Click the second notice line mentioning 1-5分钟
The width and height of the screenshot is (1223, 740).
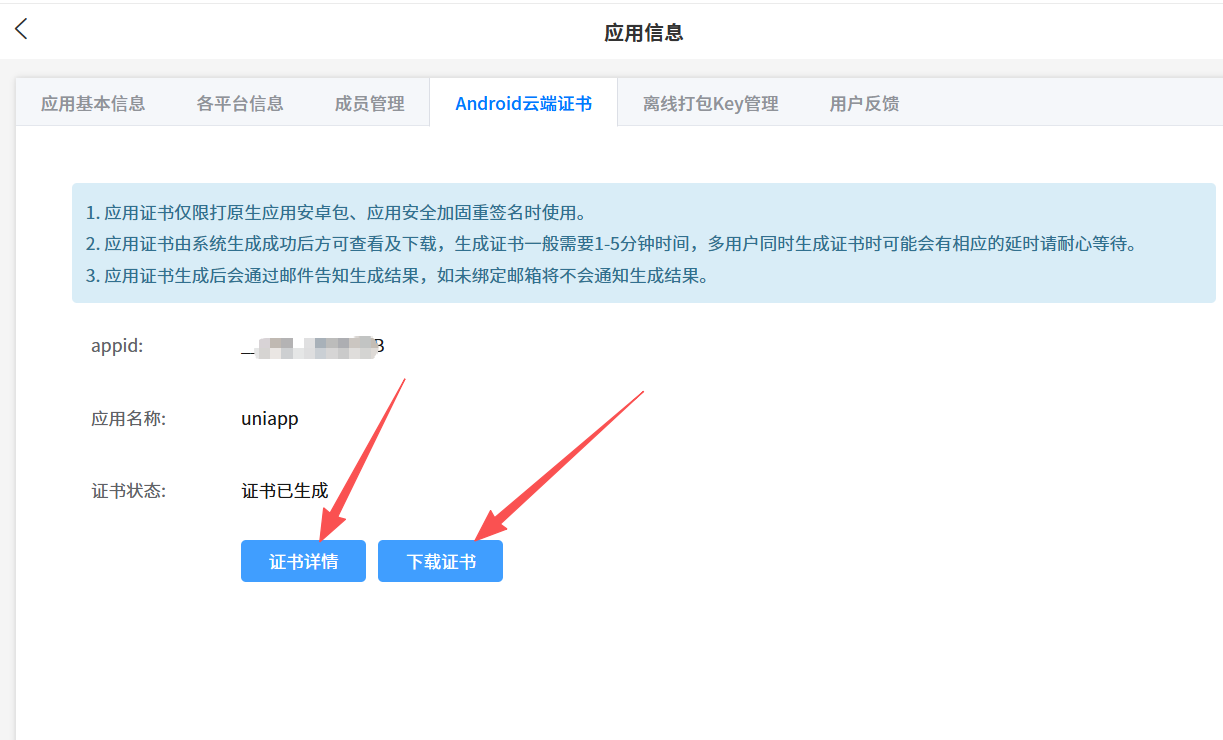click(610, 244)
